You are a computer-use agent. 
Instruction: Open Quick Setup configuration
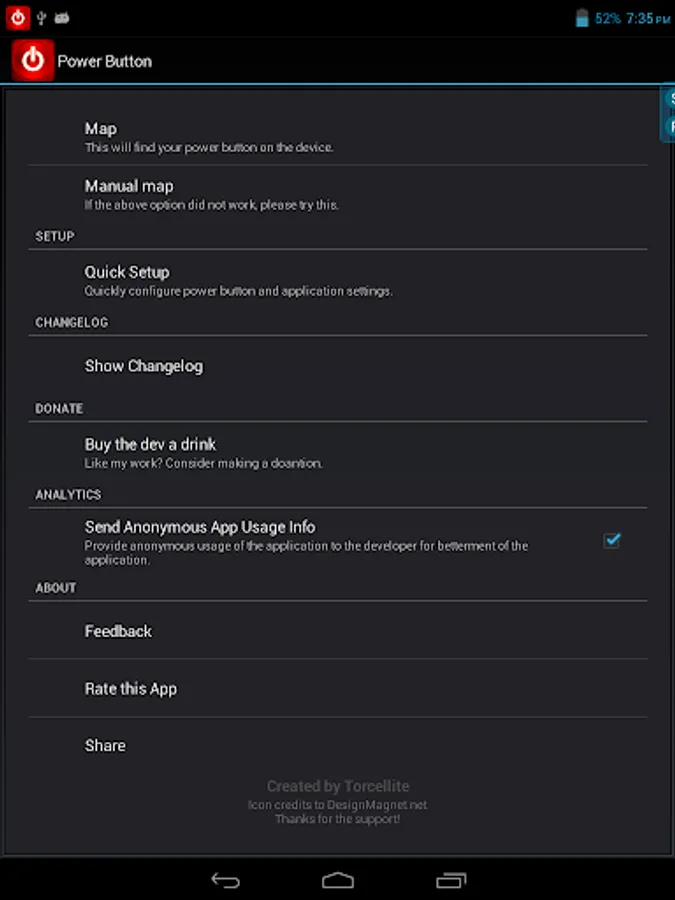(x=338, y=280)
